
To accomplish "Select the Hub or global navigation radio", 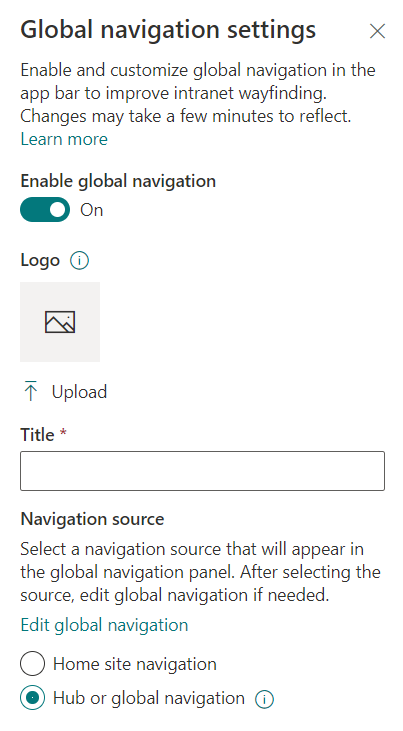I will click(33, 698).
